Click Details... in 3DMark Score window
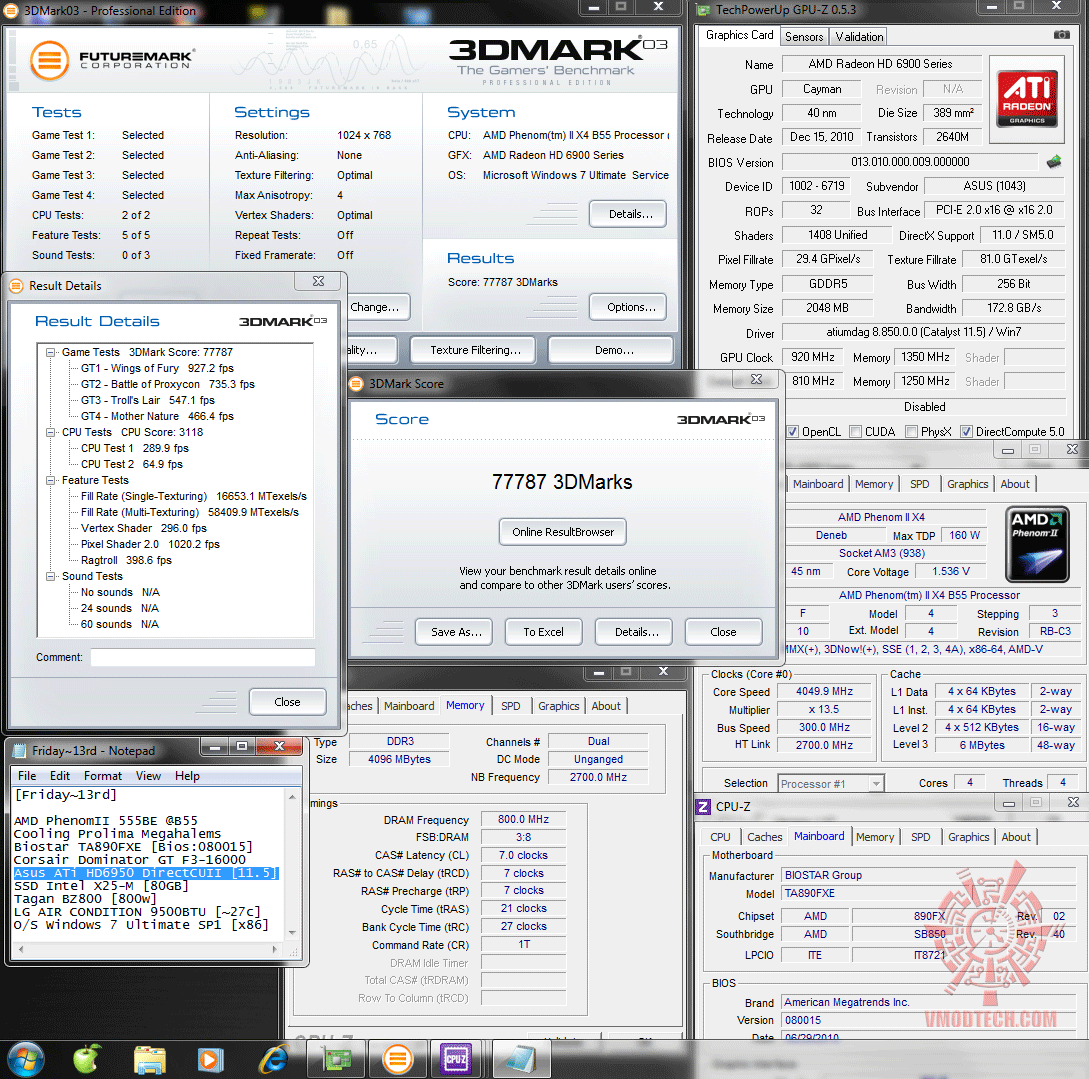1089x1079 pixels. pos(634,632)
